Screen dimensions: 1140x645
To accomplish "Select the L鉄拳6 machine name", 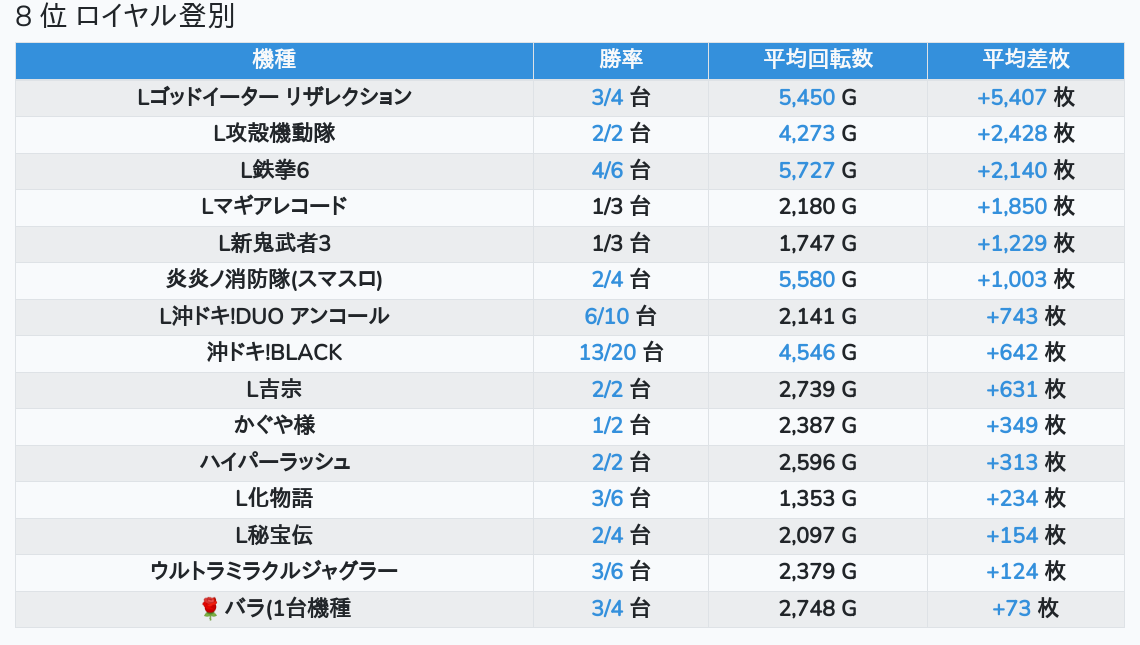I will point(274,171).
